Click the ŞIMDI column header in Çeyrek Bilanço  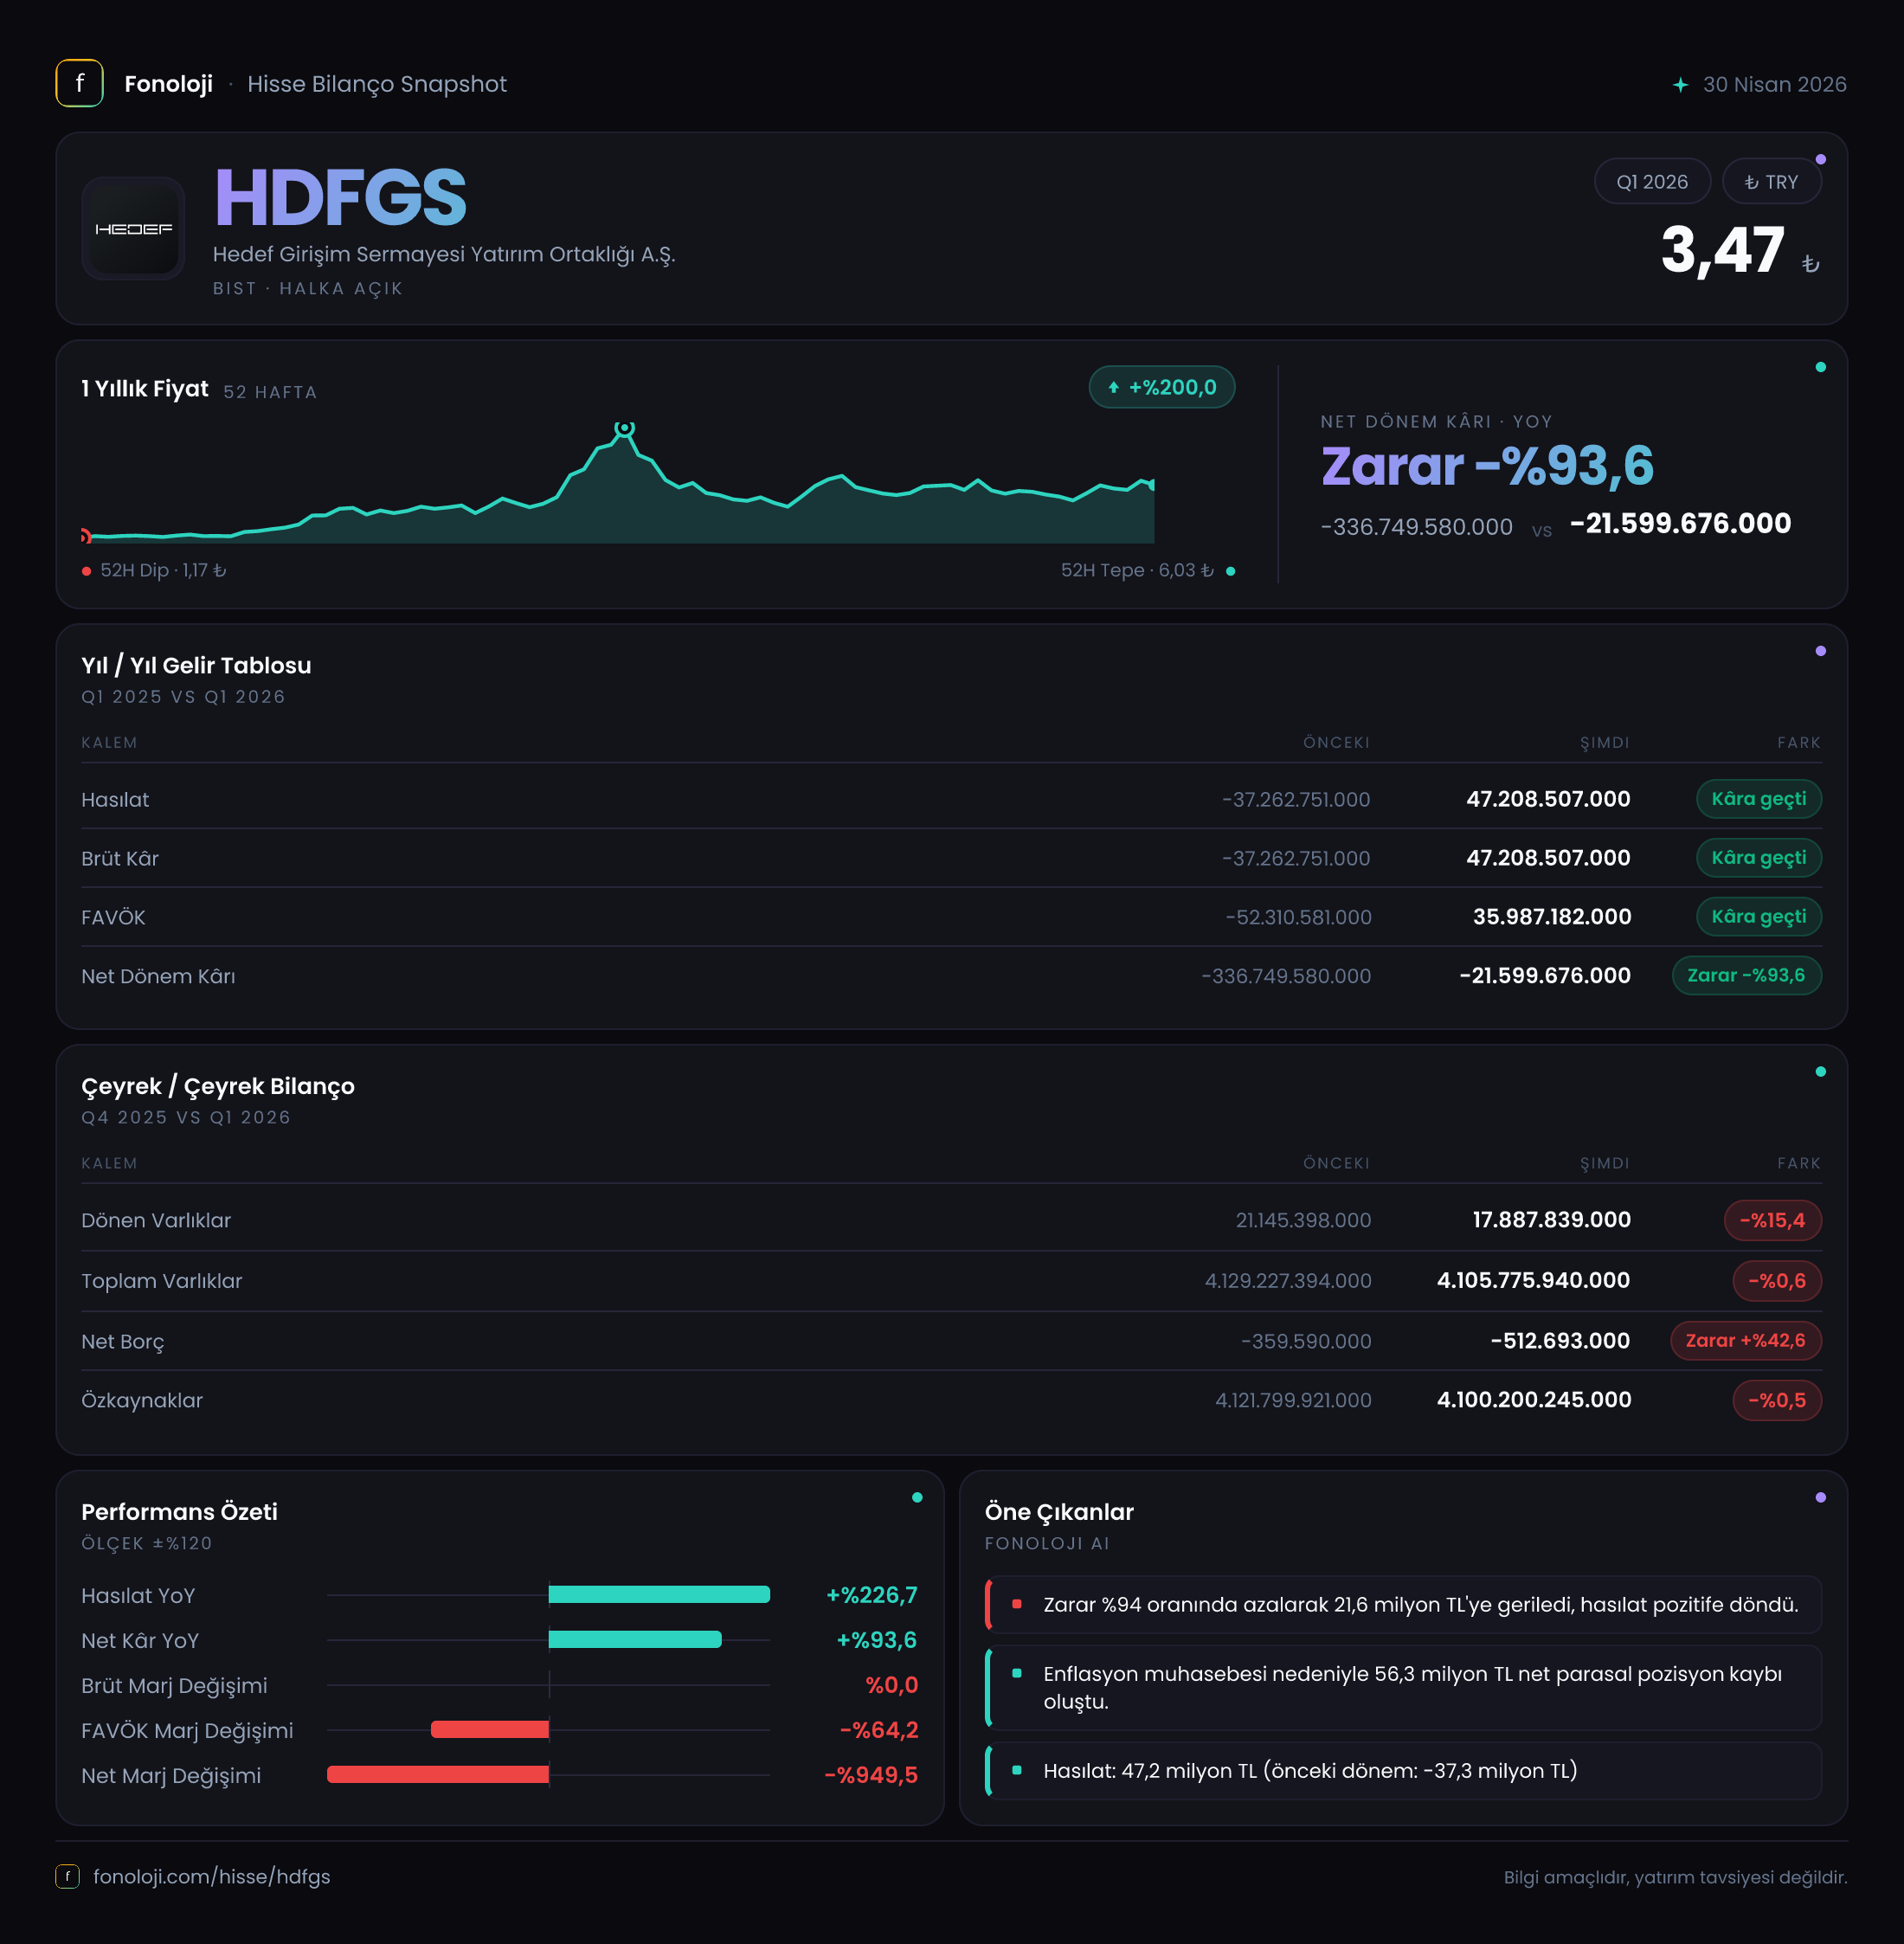point(1605,1164)
